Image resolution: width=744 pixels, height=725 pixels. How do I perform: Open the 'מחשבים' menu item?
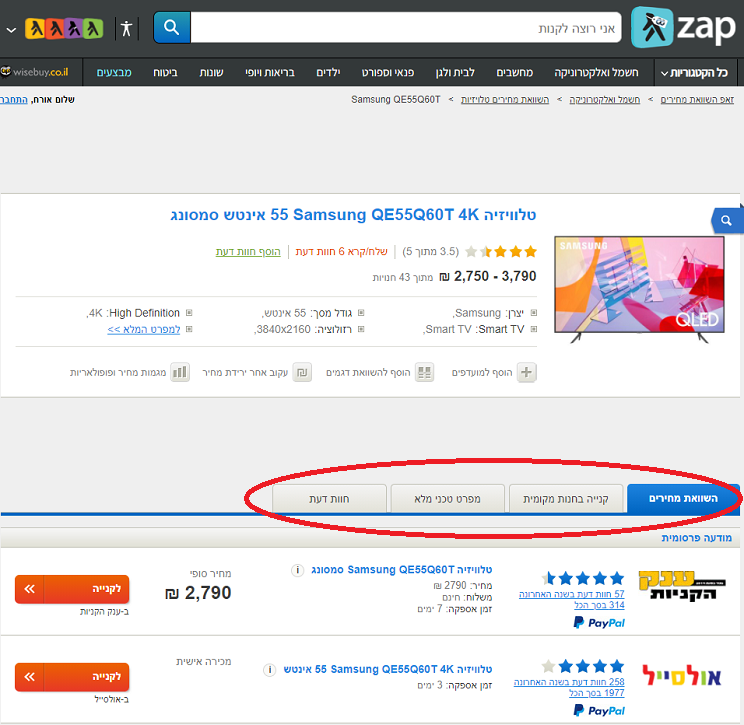pos(515,73)
